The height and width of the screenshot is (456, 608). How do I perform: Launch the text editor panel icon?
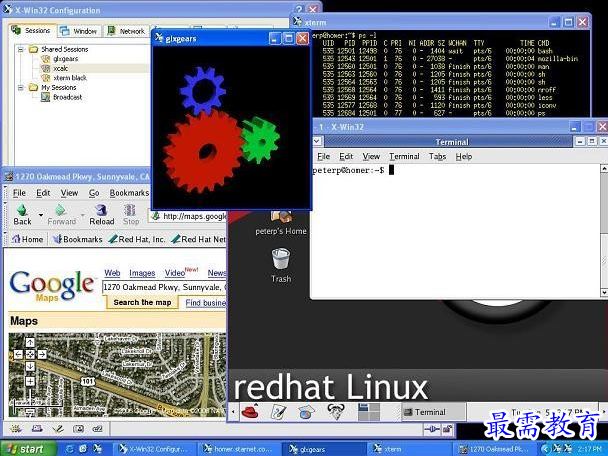[x=278, y=412]
